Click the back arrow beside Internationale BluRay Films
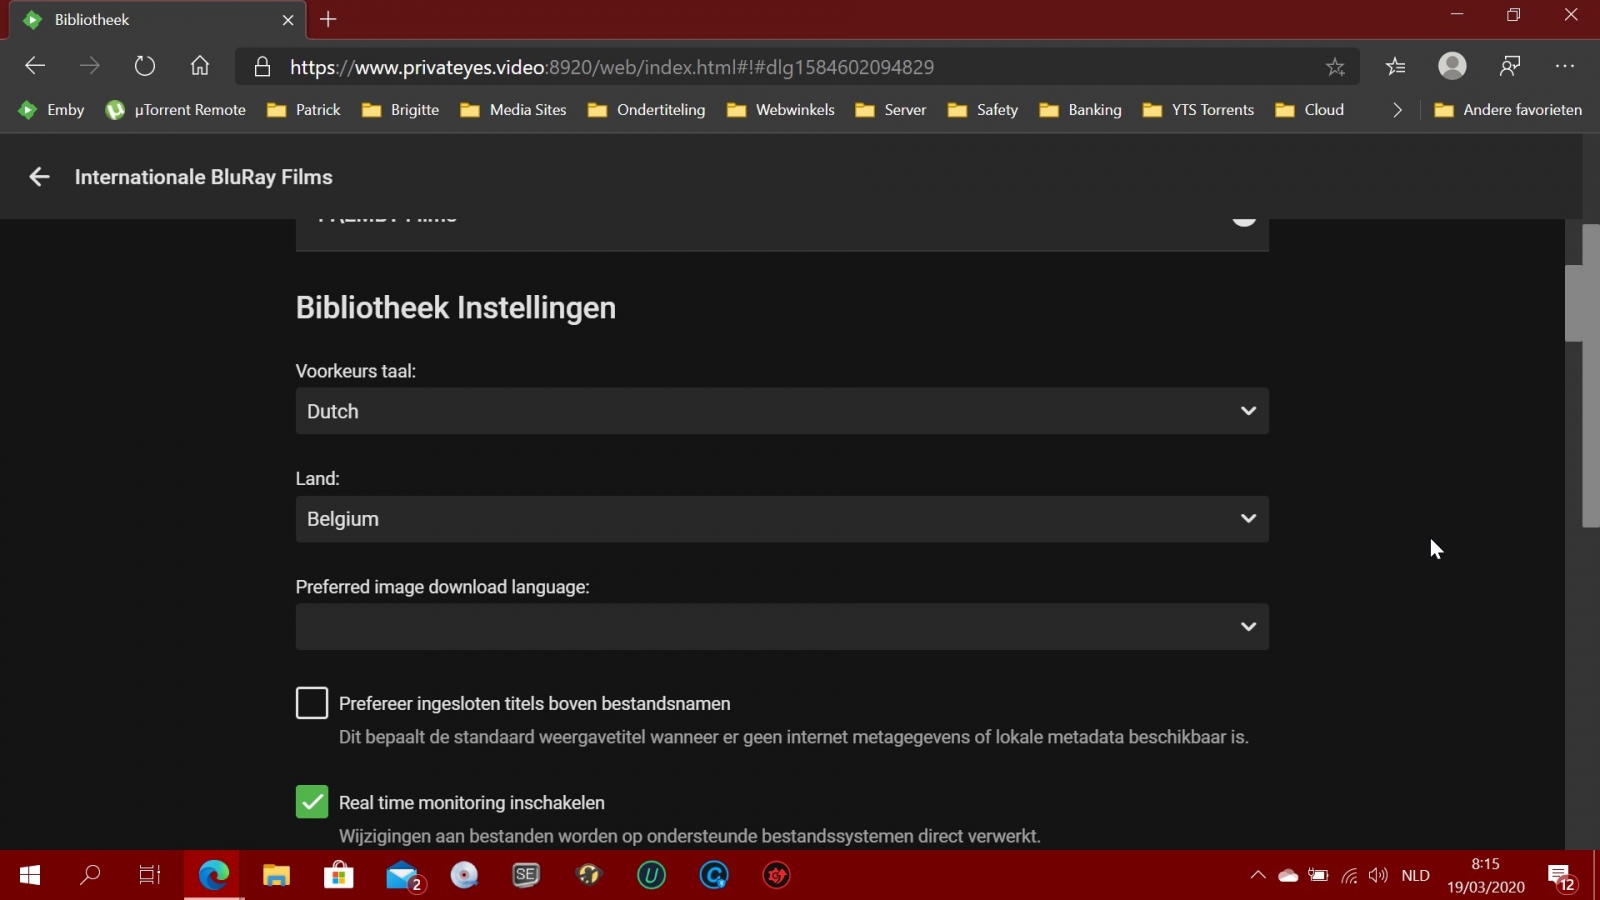1600x900 pixels. coord(39,177)
